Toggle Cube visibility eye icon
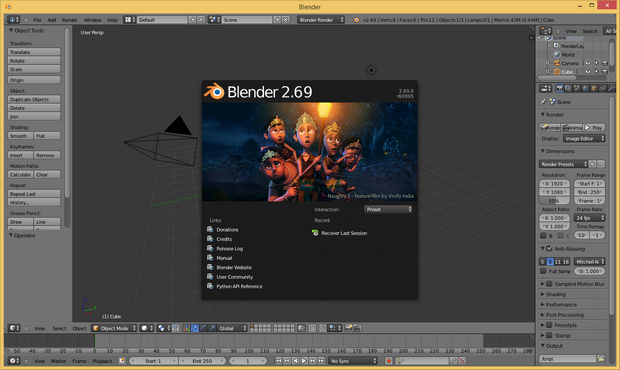620x370 pixels. 588,72
